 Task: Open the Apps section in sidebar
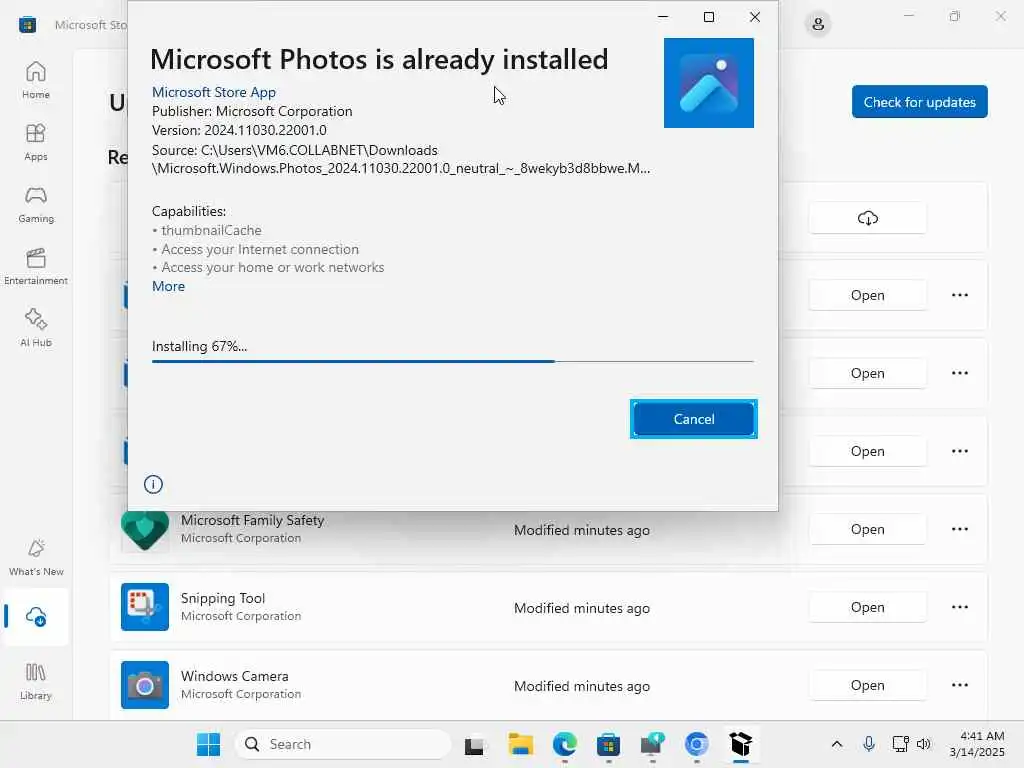[x=36, y=142]
